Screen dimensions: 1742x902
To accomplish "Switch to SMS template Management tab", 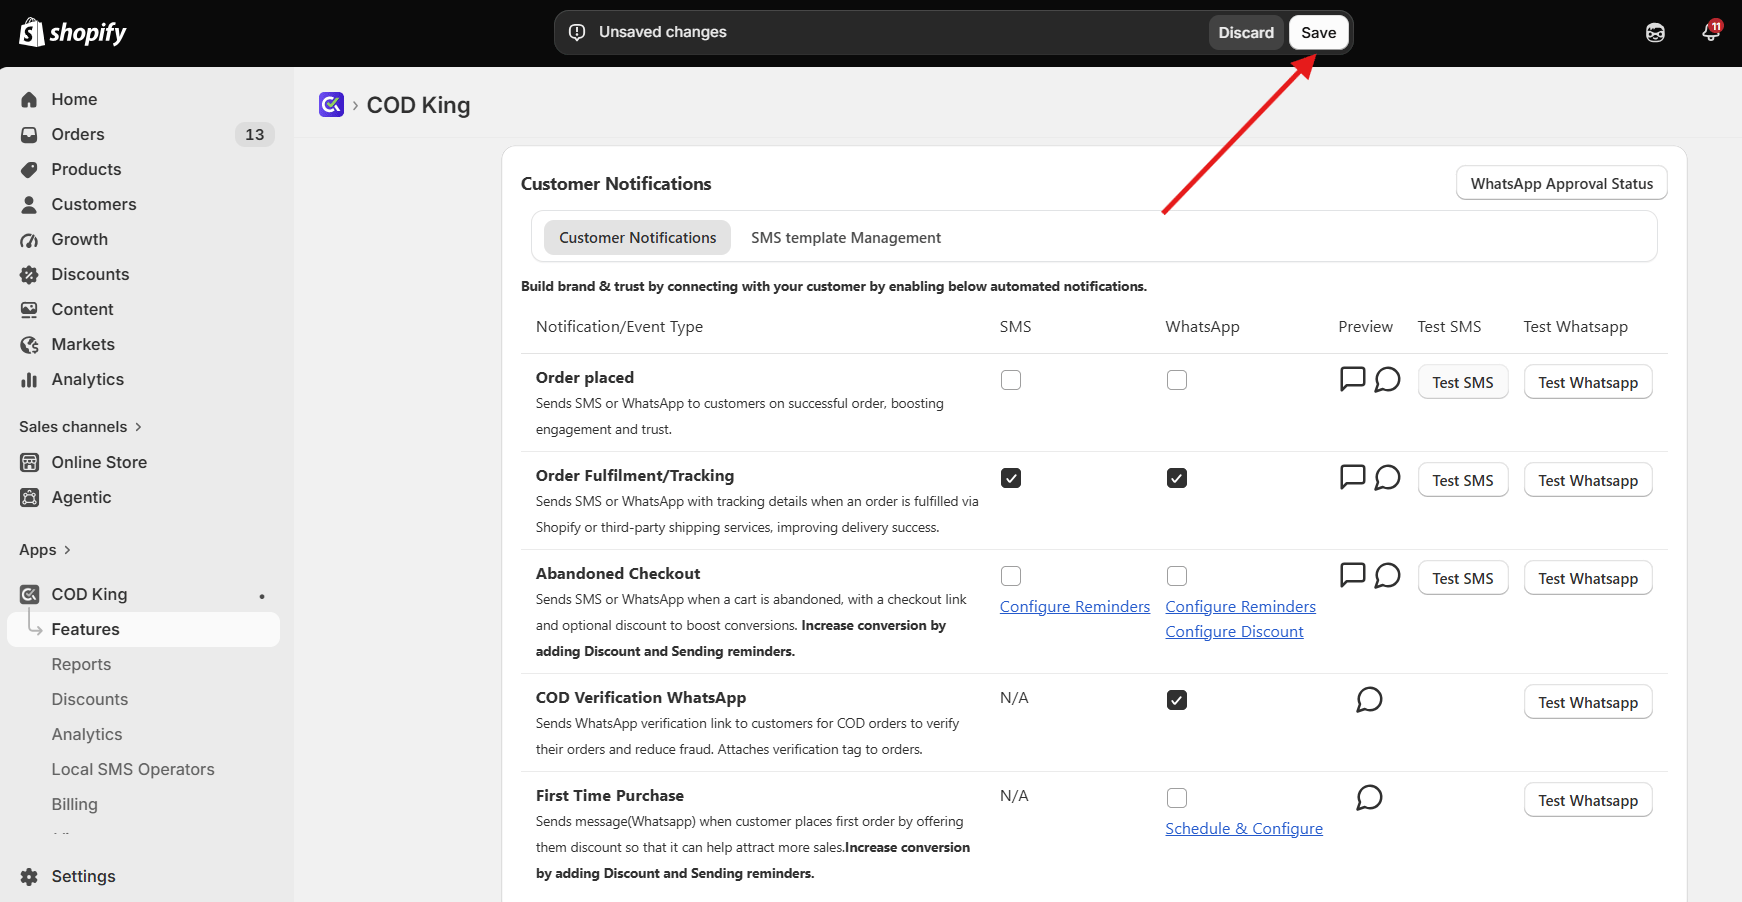I will (846, 238).
